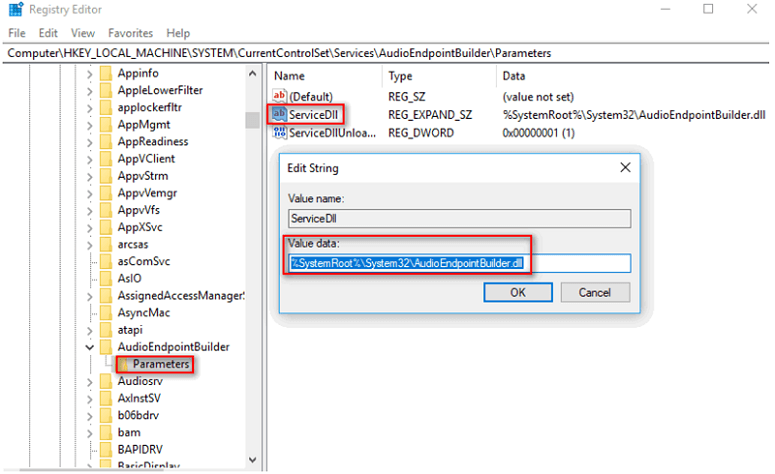Viewport: 775px width, 474px height.
Task: Select the AudioEndpointBuilder folder icon
Action: tap(106, 347)
